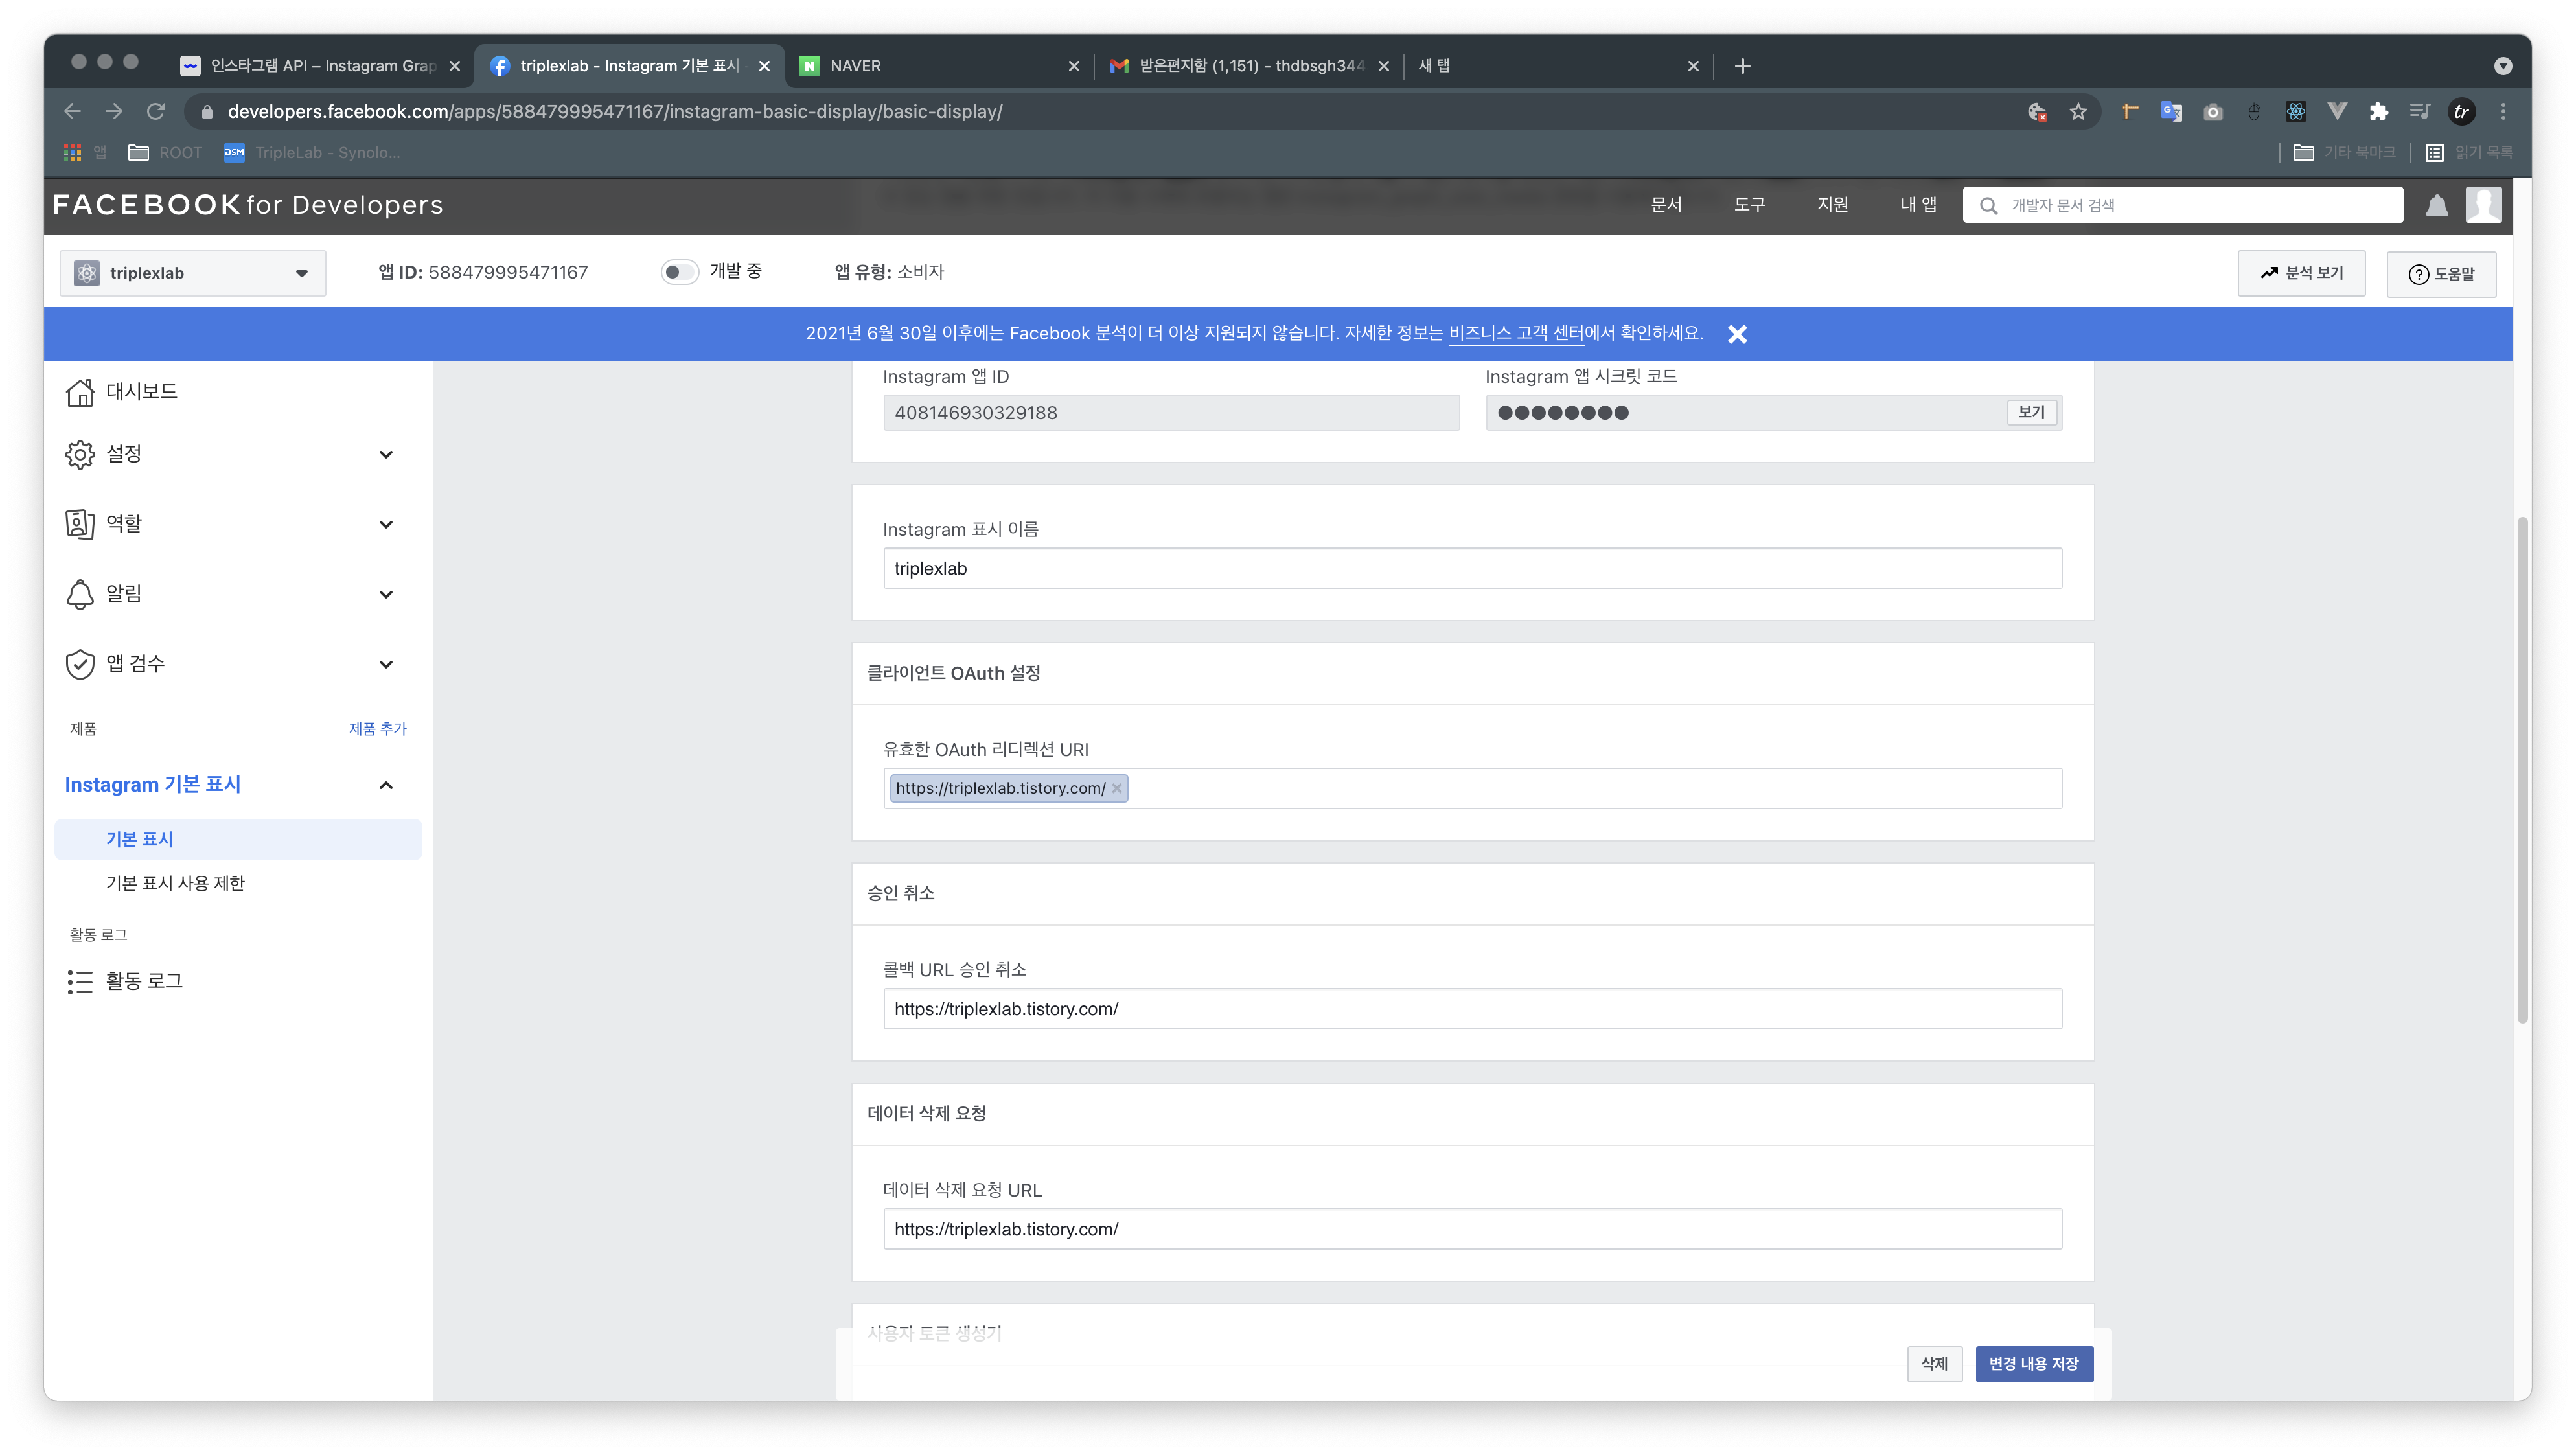Viewport: 2576px width, 1455px height.
Task: Open the Chrome extensions puzzle icon
Action: [2379, 112]
